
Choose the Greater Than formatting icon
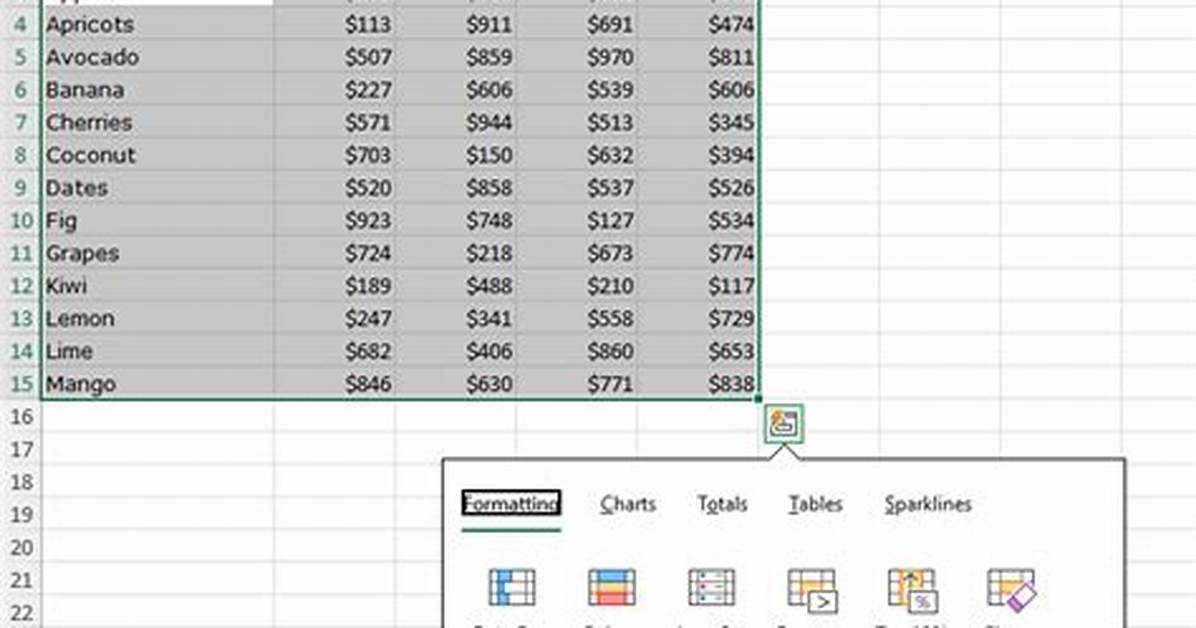coord(812,590)
